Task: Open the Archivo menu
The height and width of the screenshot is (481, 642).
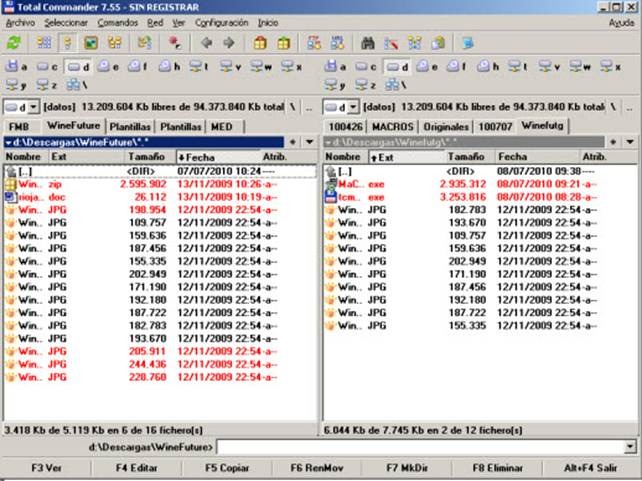Action: (20, 23)
